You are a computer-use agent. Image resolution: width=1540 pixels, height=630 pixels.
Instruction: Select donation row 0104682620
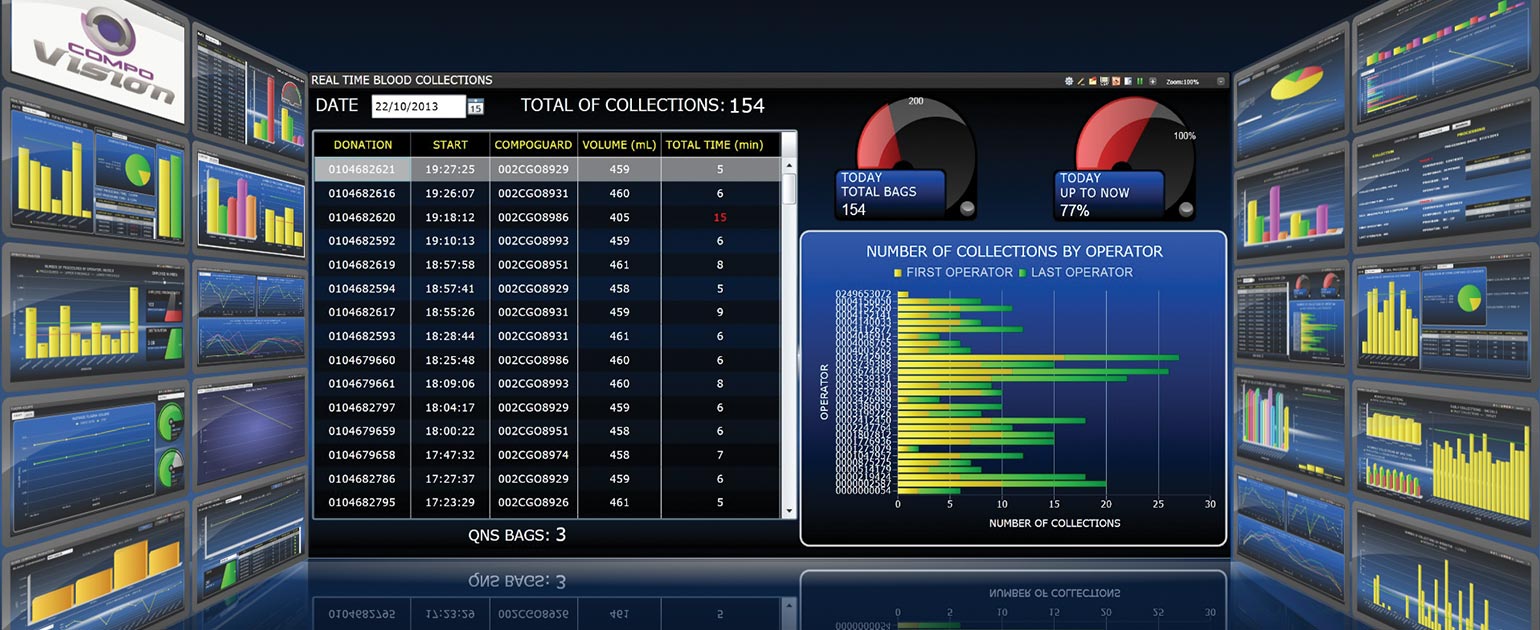[362, 217]
